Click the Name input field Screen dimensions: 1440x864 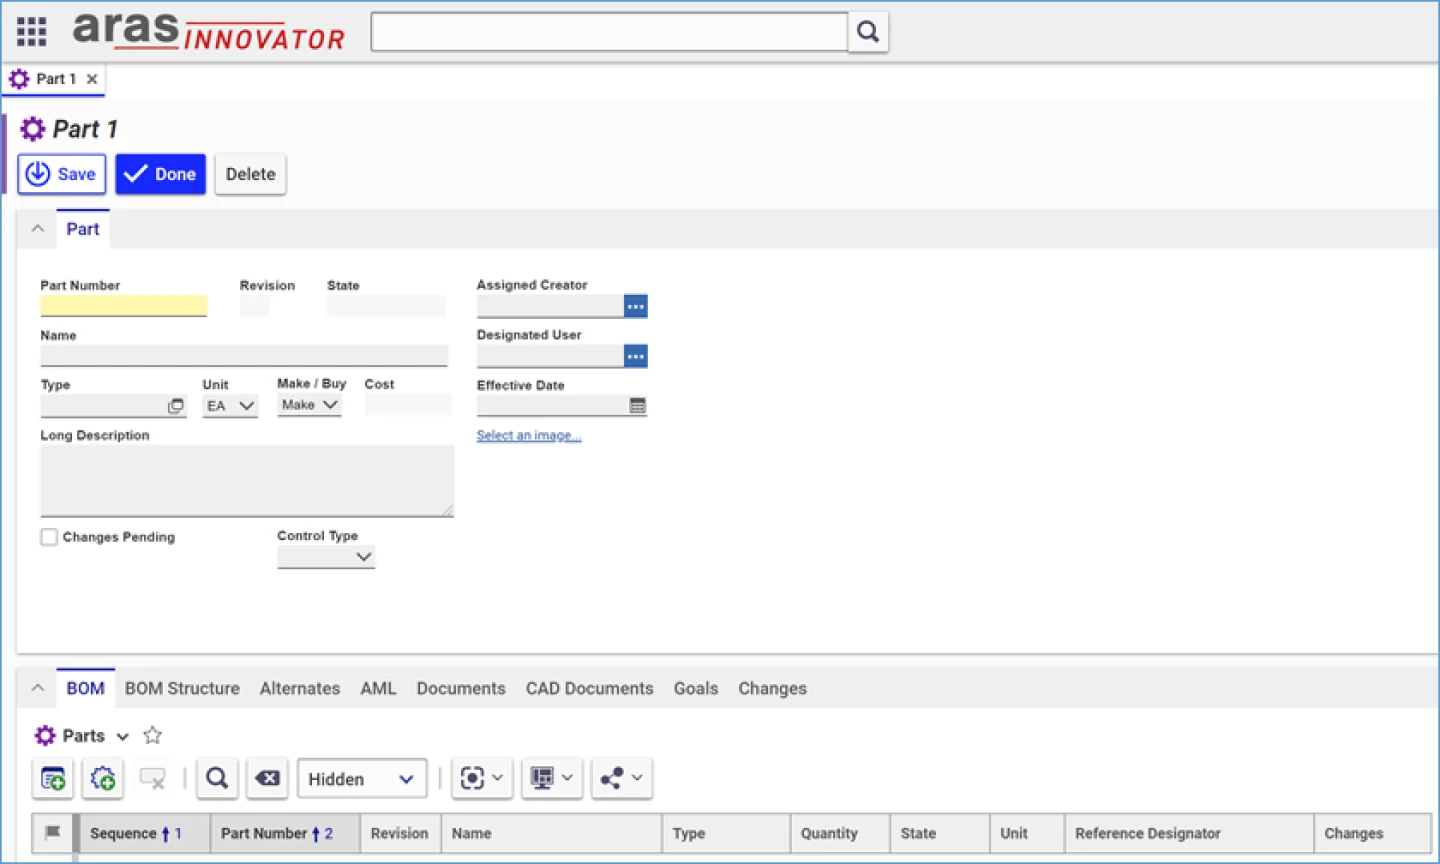tap(244, 356)
